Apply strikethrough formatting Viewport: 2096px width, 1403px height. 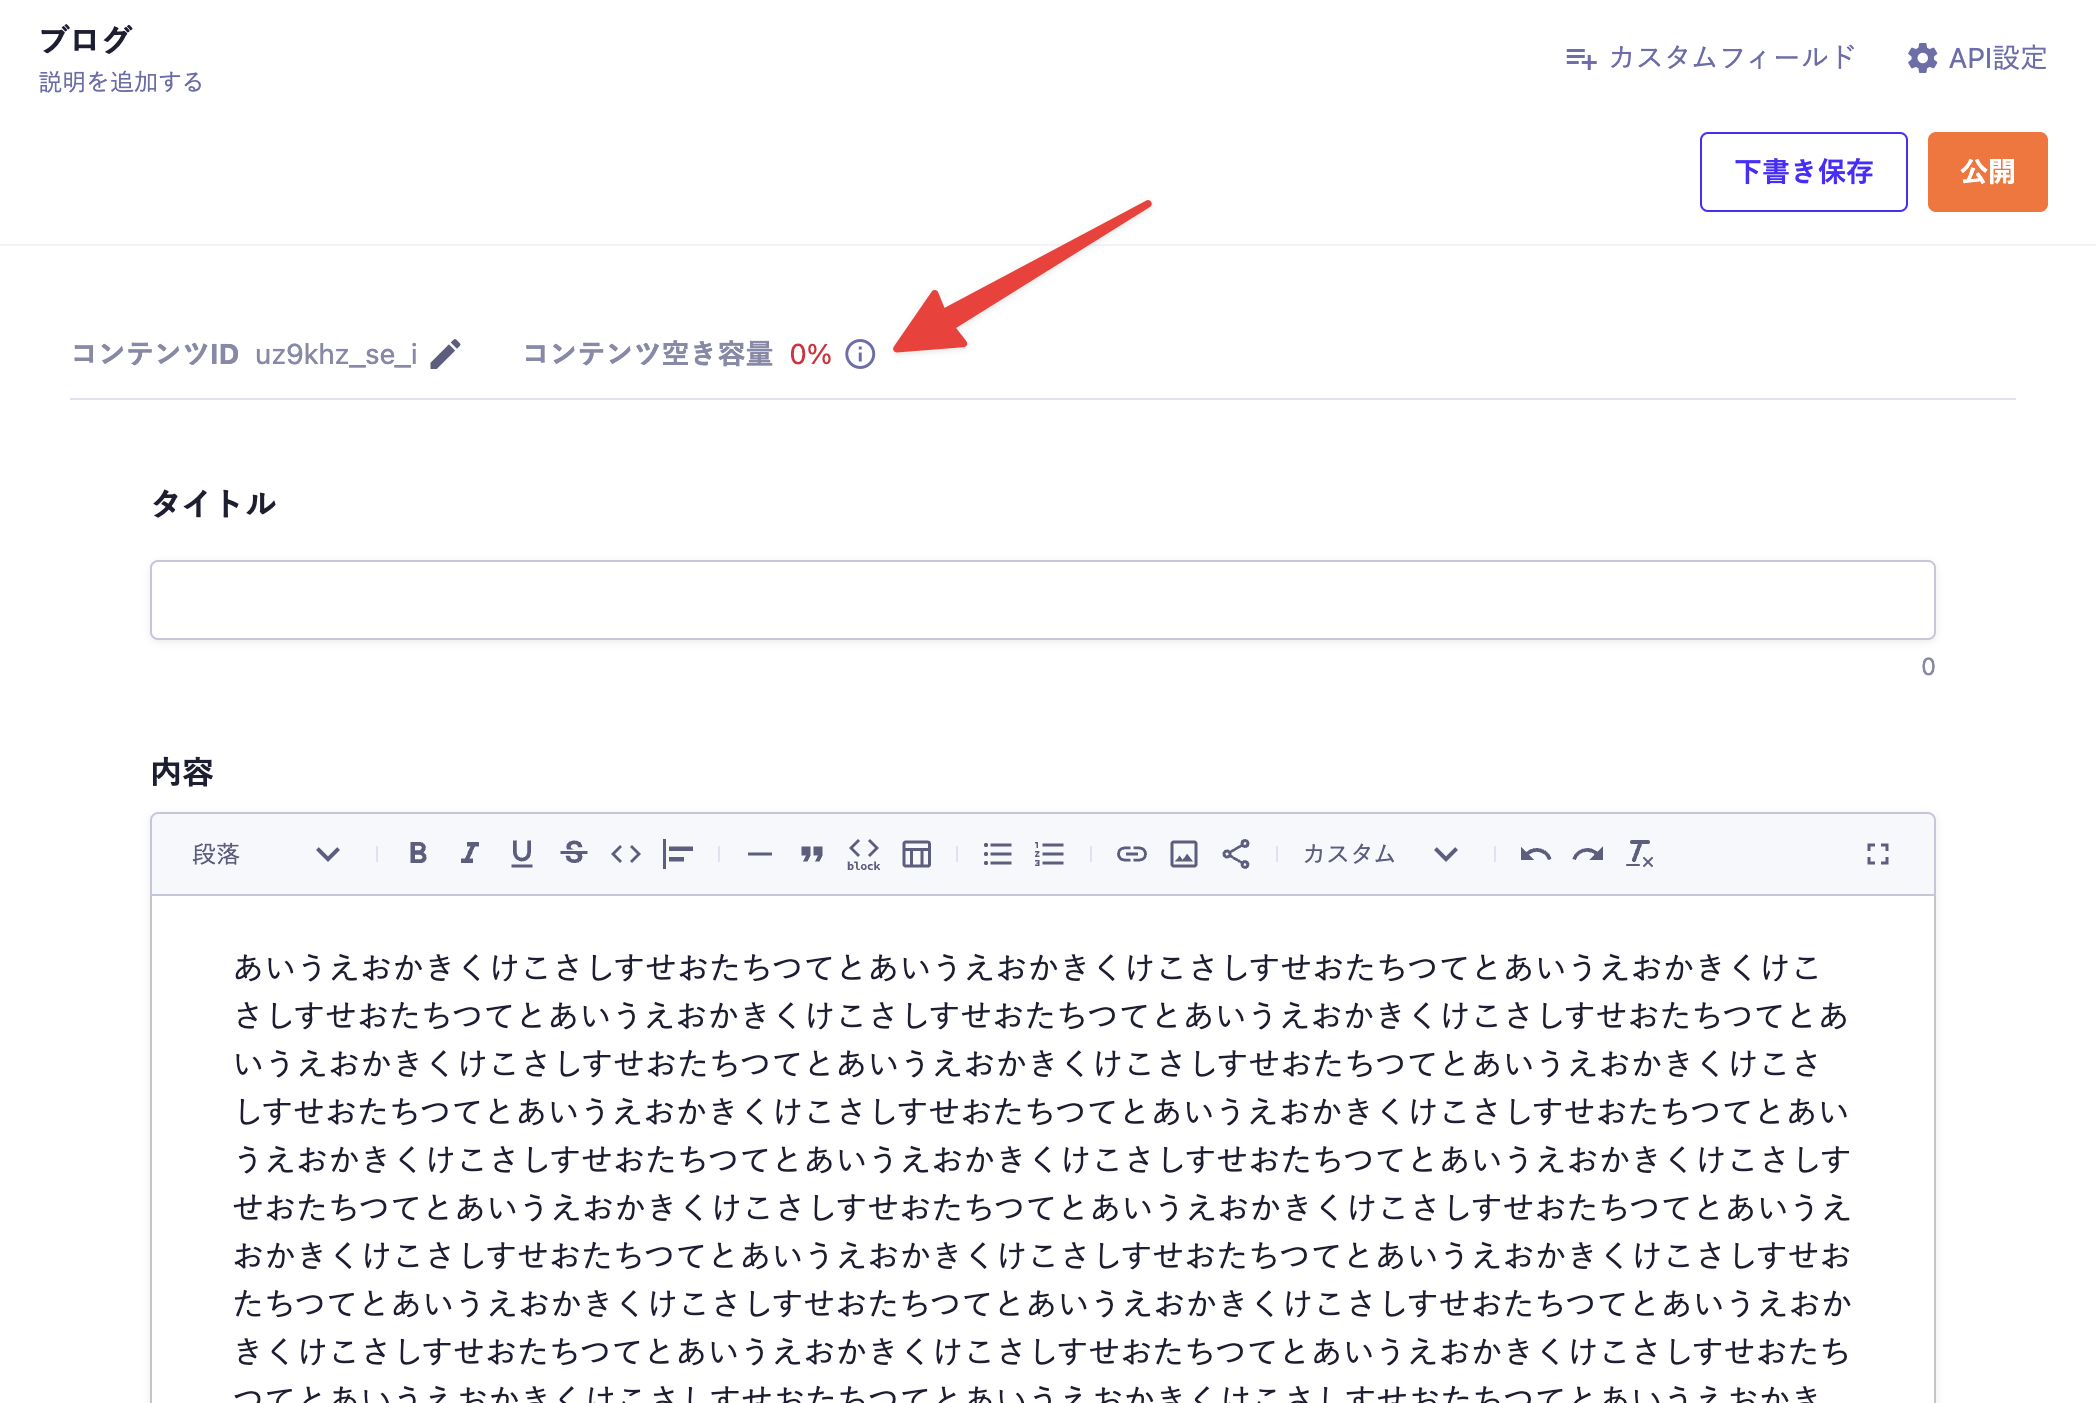pyautogui.click(x=574, y=853)
